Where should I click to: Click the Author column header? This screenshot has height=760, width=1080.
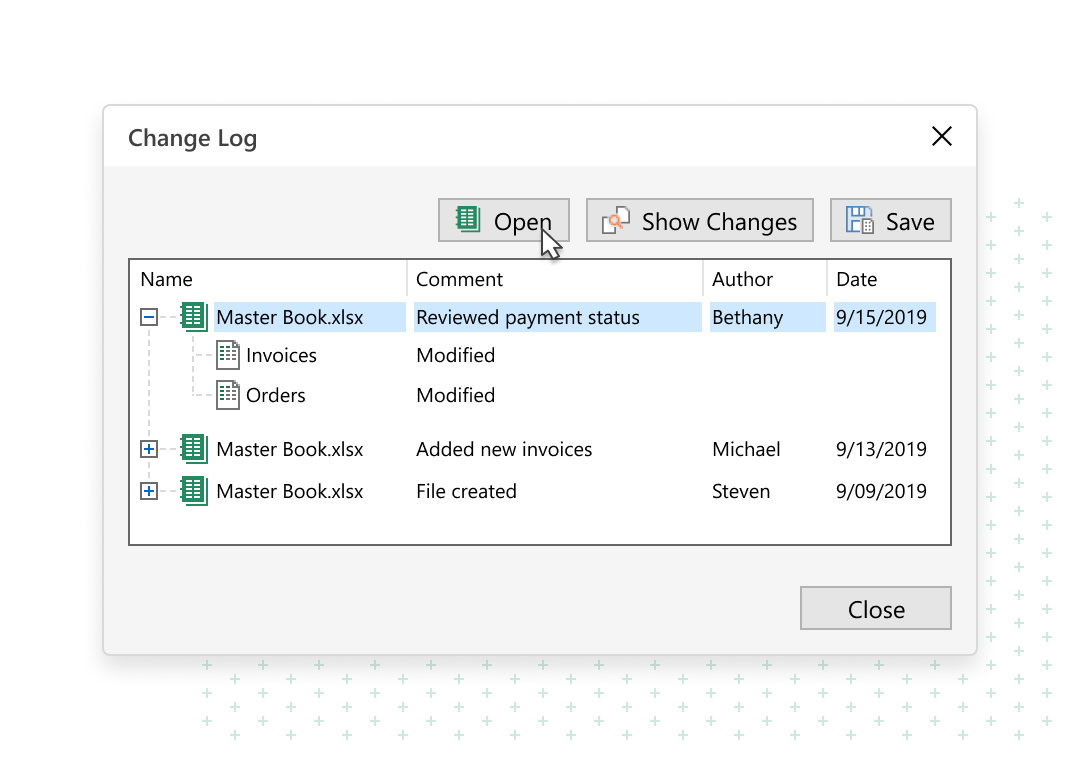point(742,279)
